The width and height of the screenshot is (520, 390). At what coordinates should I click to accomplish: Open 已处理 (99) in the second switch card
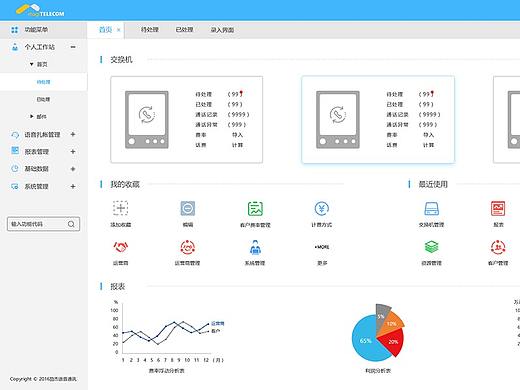[410, 104]
